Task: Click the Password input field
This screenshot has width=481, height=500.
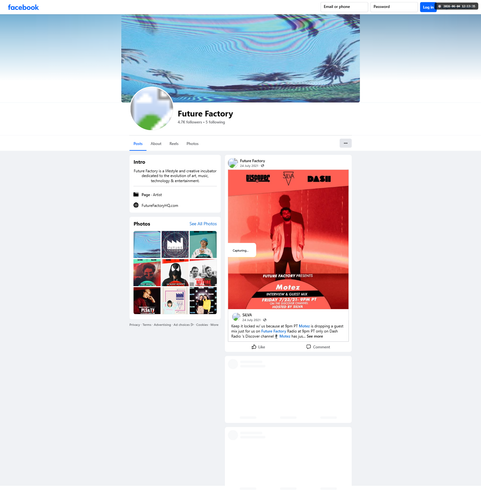Action: click(394, 7)
